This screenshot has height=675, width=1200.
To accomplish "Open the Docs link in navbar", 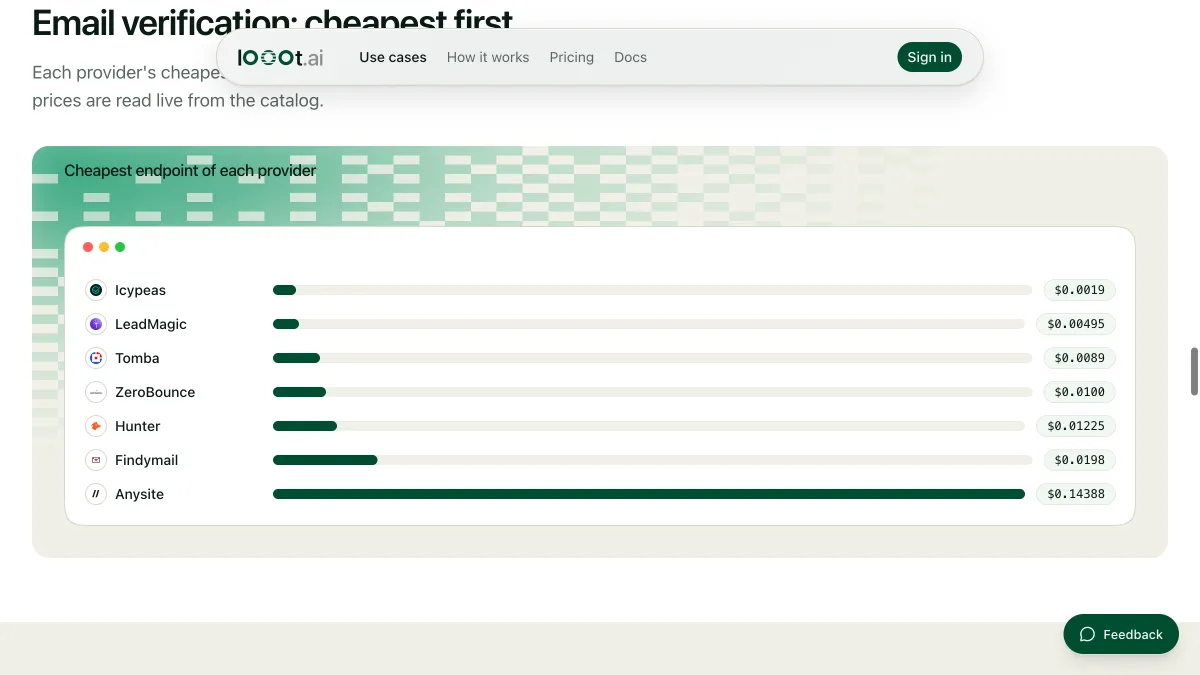I will [x=630, y=57].
